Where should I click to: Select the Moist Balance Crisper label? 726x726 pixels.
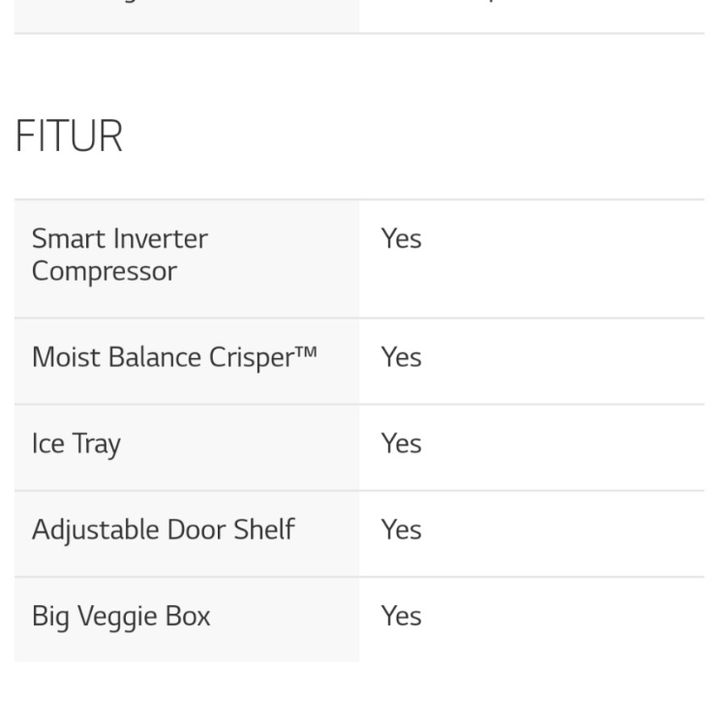click(x=175, y=358)
